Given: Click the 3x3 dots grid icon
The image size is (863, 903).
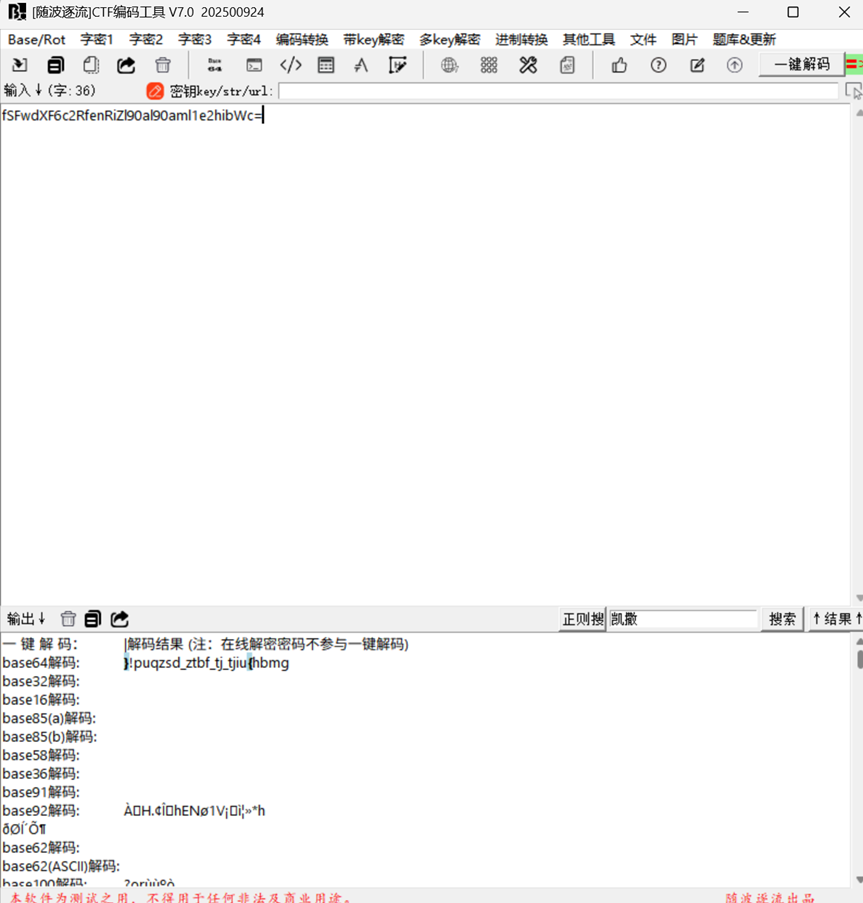Looking at the screenshot, I should click(x=489, y=65).
